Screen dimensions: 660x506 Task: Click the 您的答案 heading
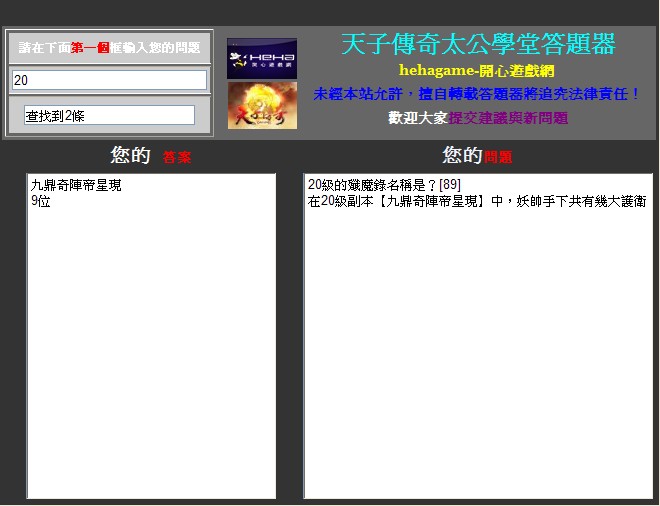coord(151,155)
